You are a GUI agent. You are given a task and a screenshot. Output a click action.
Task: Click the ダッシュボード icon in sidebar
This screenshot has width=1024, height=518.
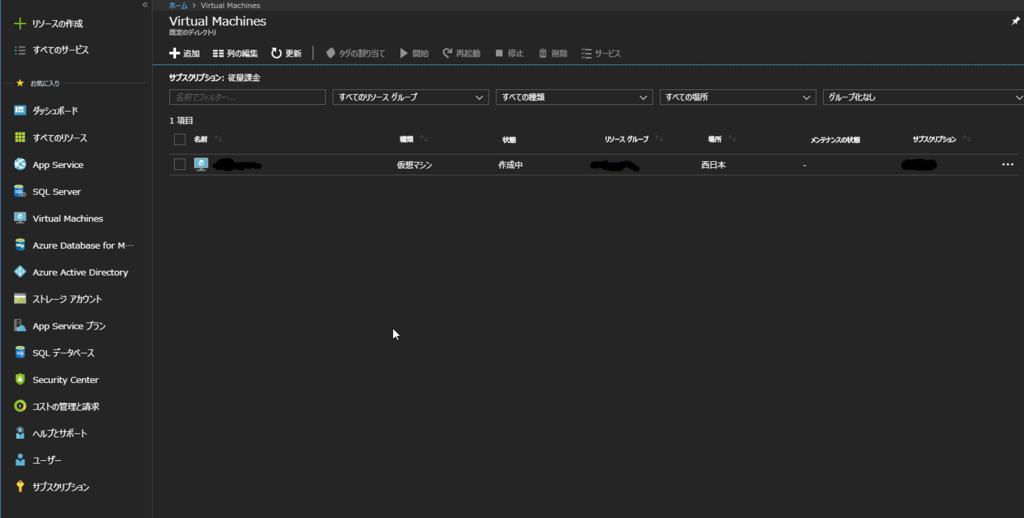tap(20, 110)
